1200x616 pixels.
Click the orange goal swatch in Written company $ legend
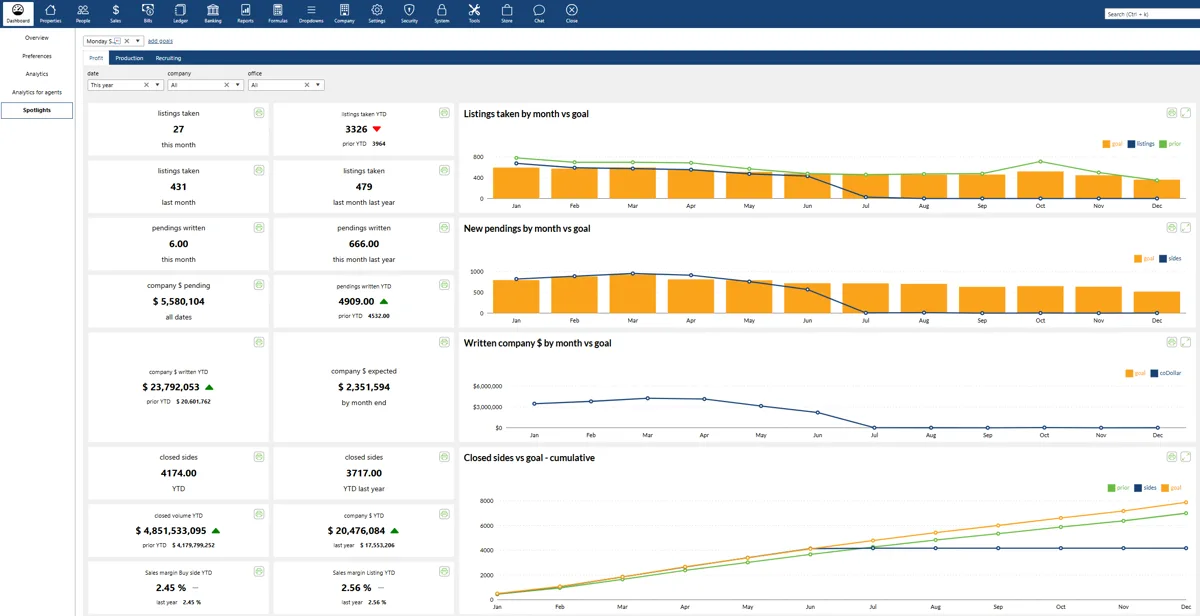(x=1129, y=373)
